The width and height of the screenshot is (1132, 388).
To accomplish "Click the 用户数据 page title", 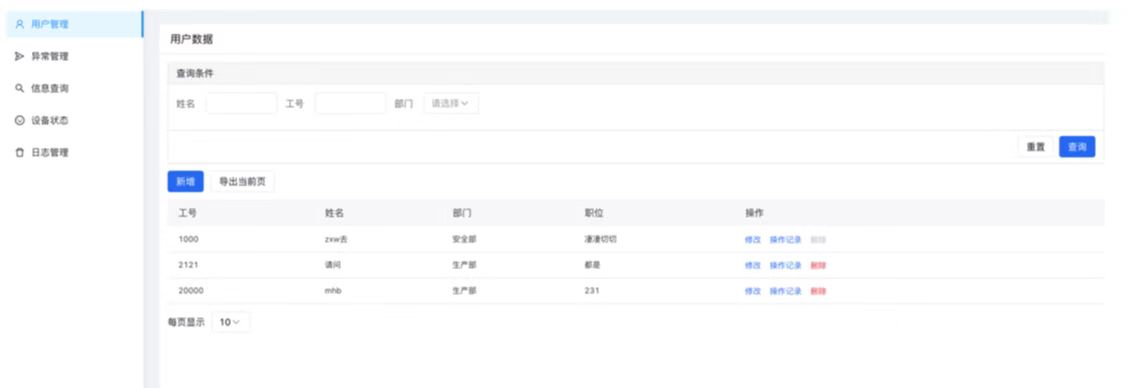I will (x=191, y=40).
